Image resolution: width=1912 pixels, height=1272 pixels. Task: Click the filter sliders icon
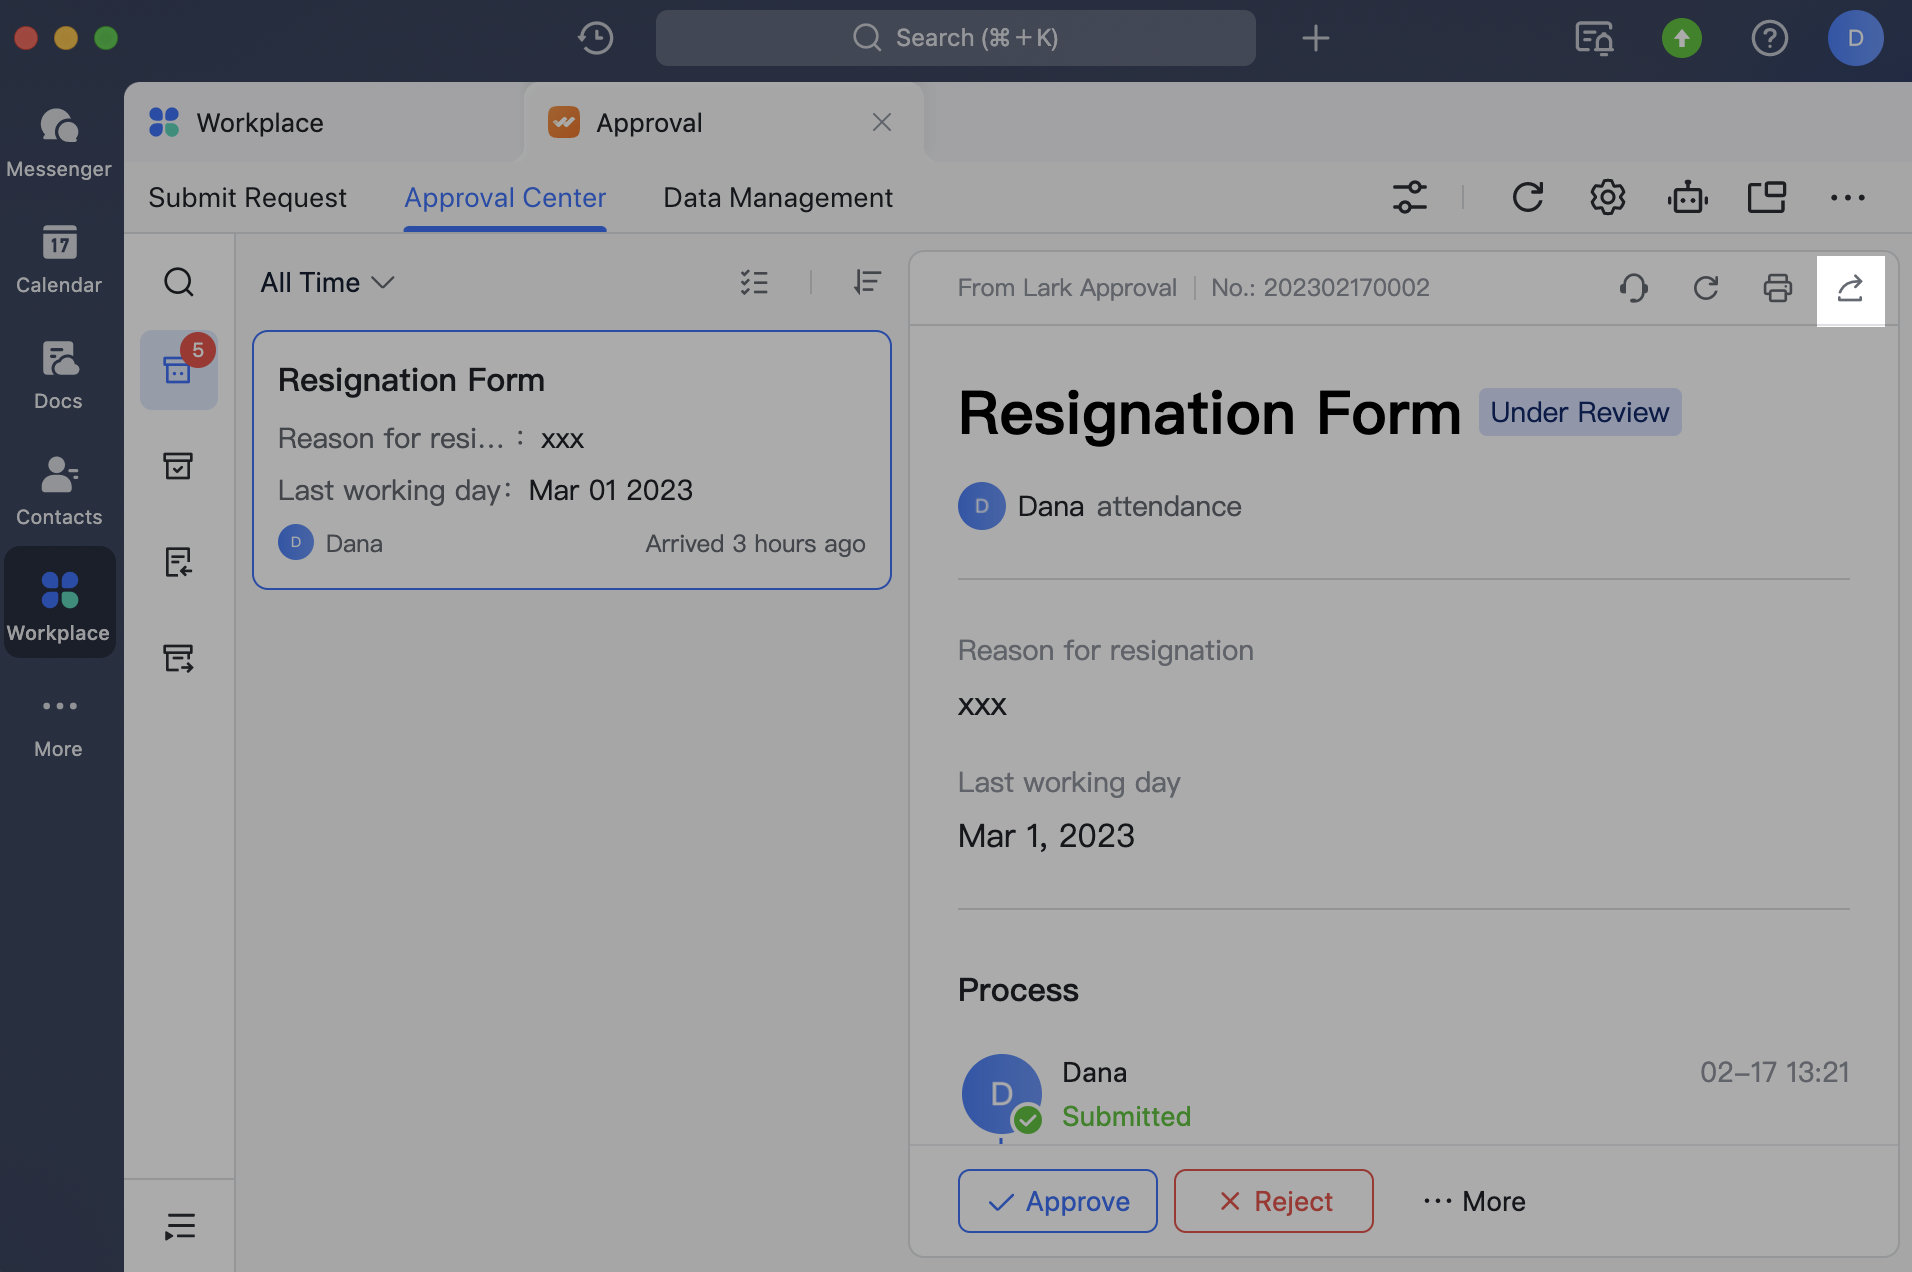point(1409,197)
